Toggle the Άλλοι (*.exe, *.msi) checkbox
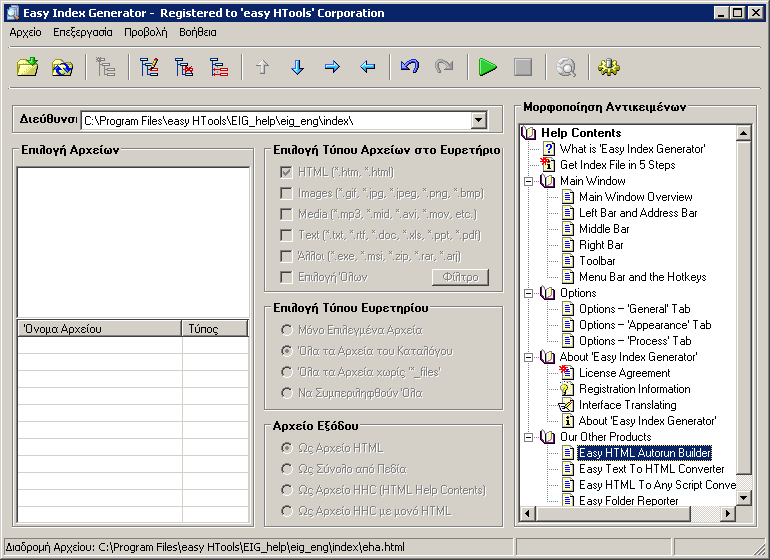This screenshot has width=770, height=560. [286, 256]
